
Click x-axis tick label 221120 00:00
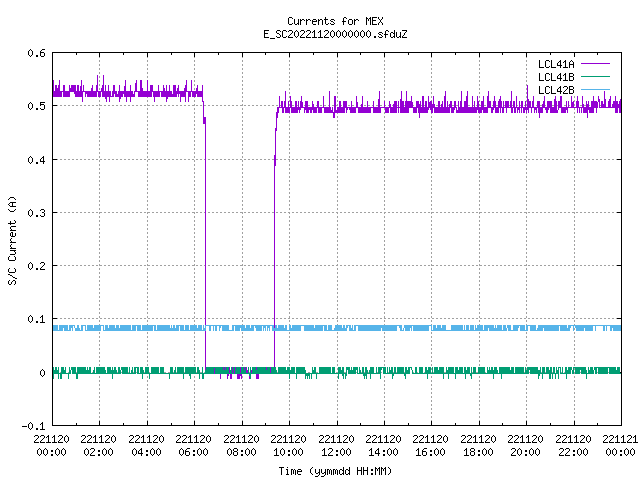(51, 446)
